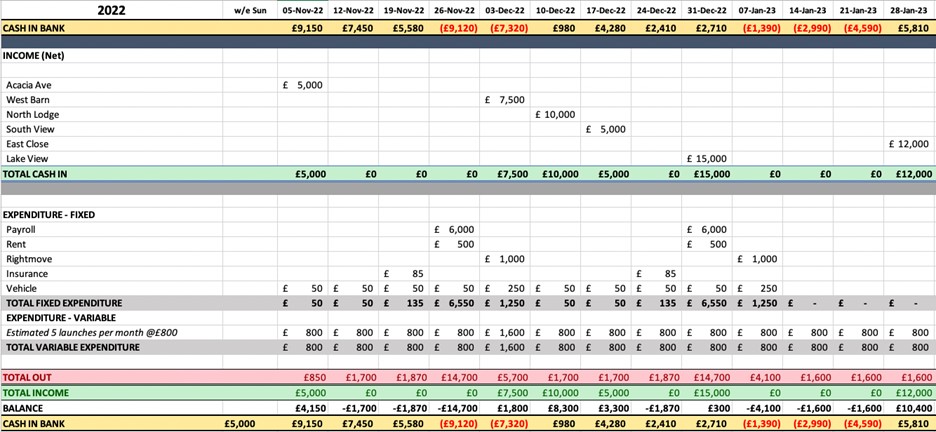Click the "TOTAL CASH IN" row label
Image resolution: width=936 pixels, height=432 pixels.
(x=33, y=174)
